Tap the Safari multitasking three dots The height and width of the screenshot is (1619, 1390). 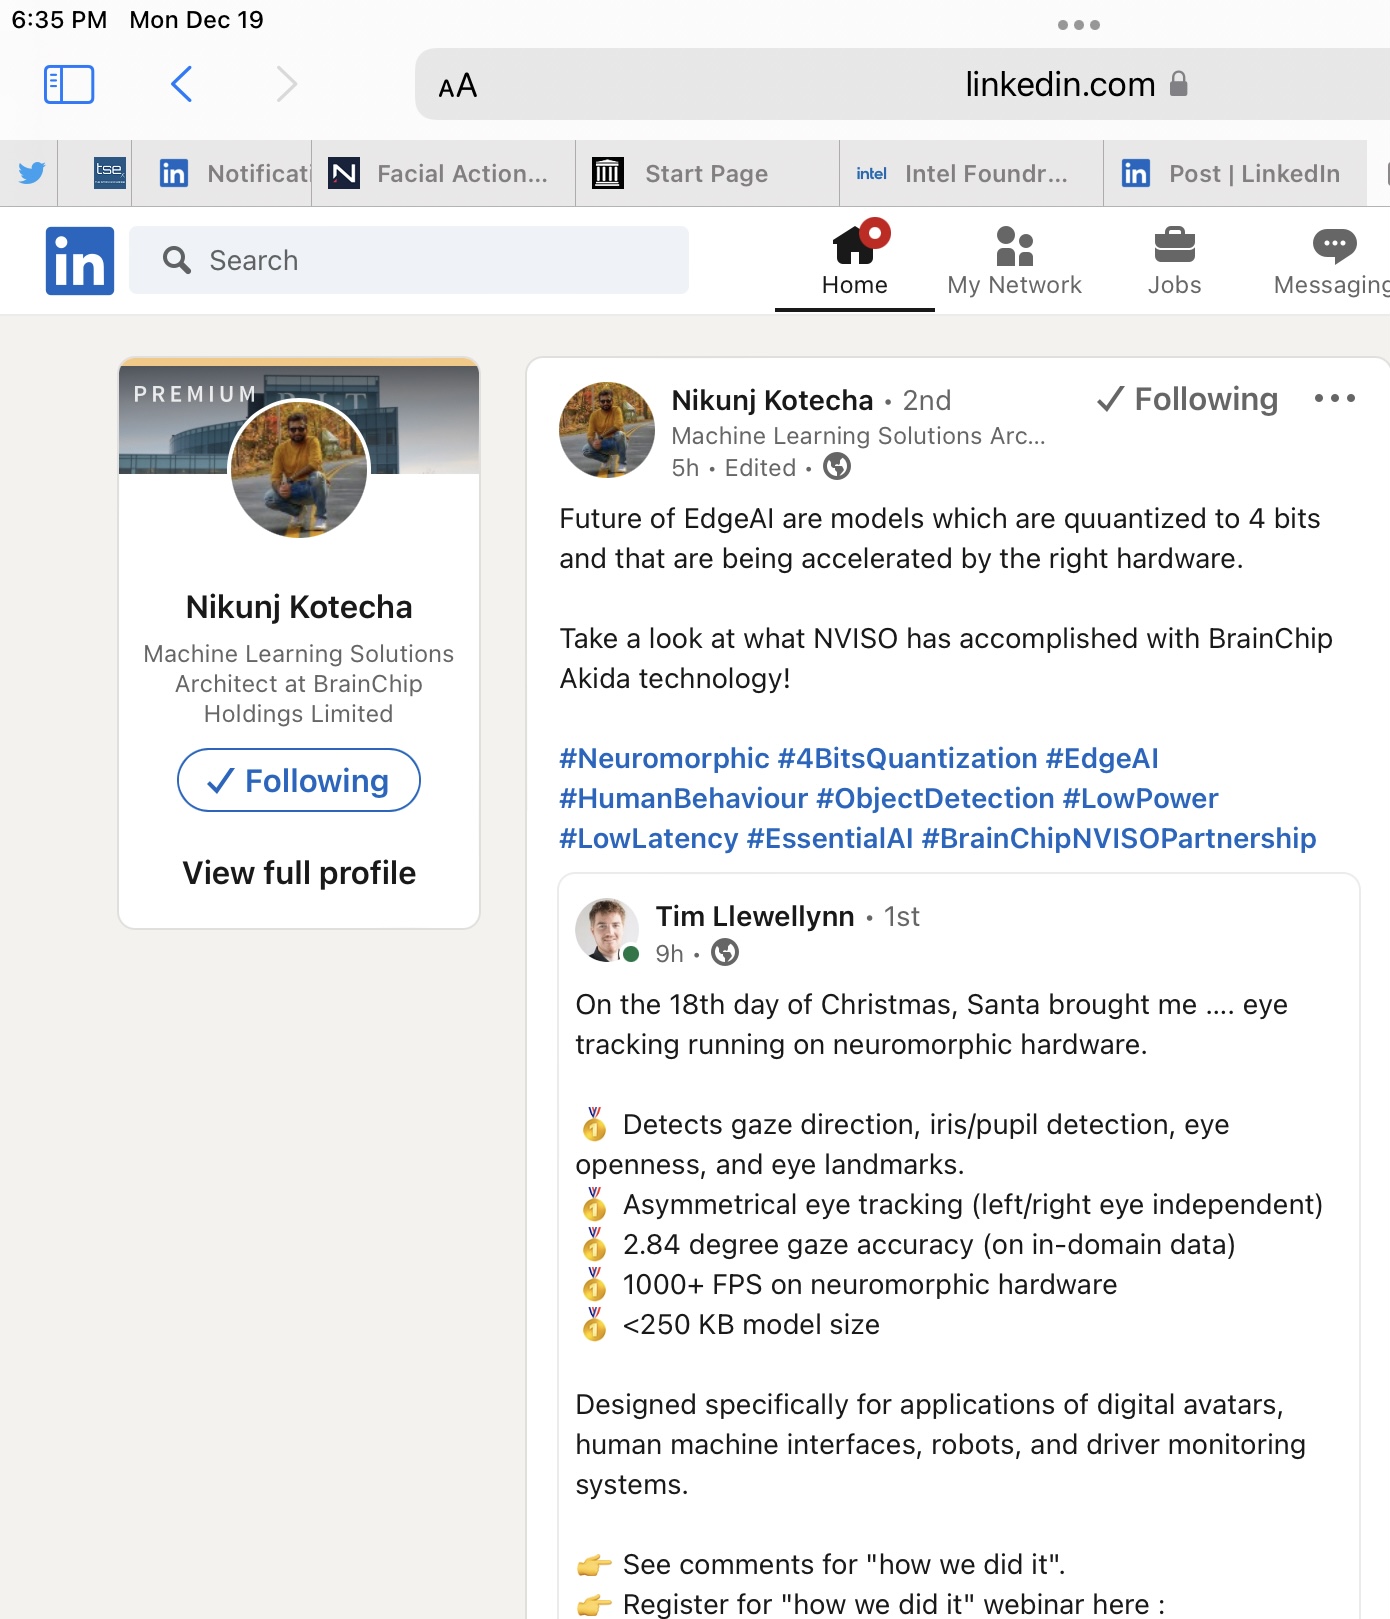tap(1078, 25)
